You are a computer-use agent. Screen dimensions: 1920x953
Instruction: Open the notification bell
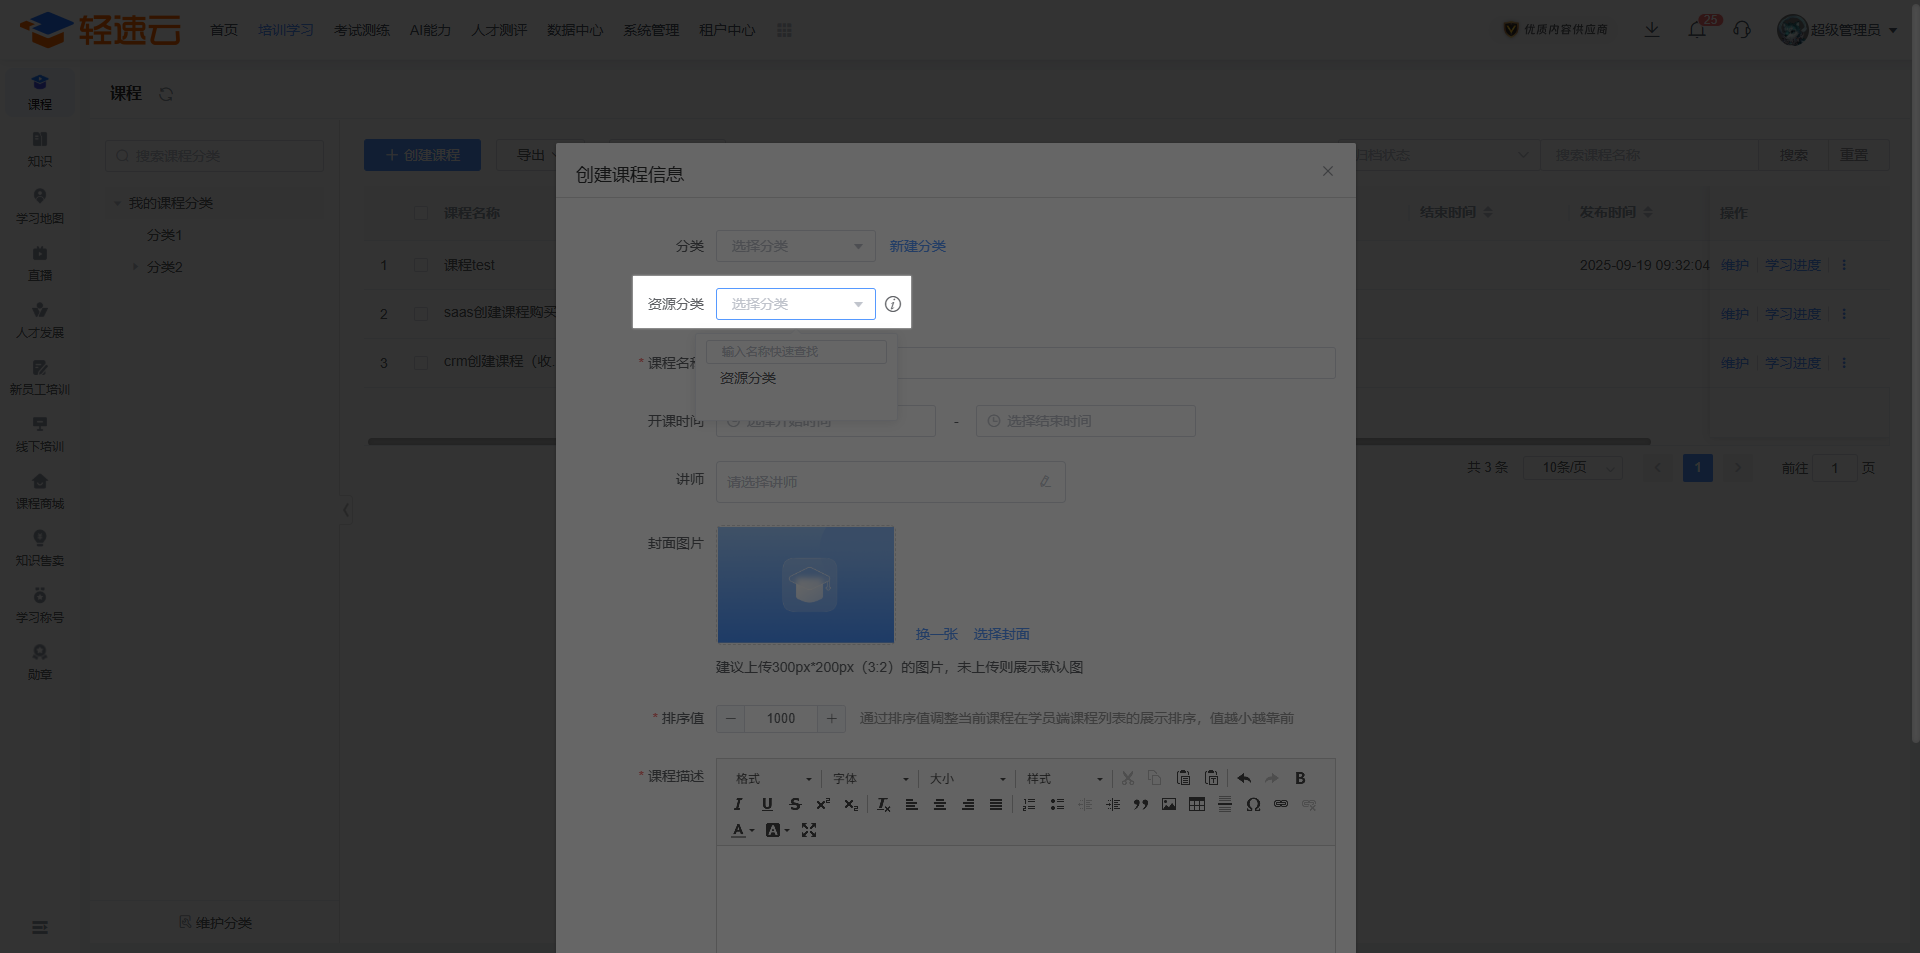click(1697, 30)
